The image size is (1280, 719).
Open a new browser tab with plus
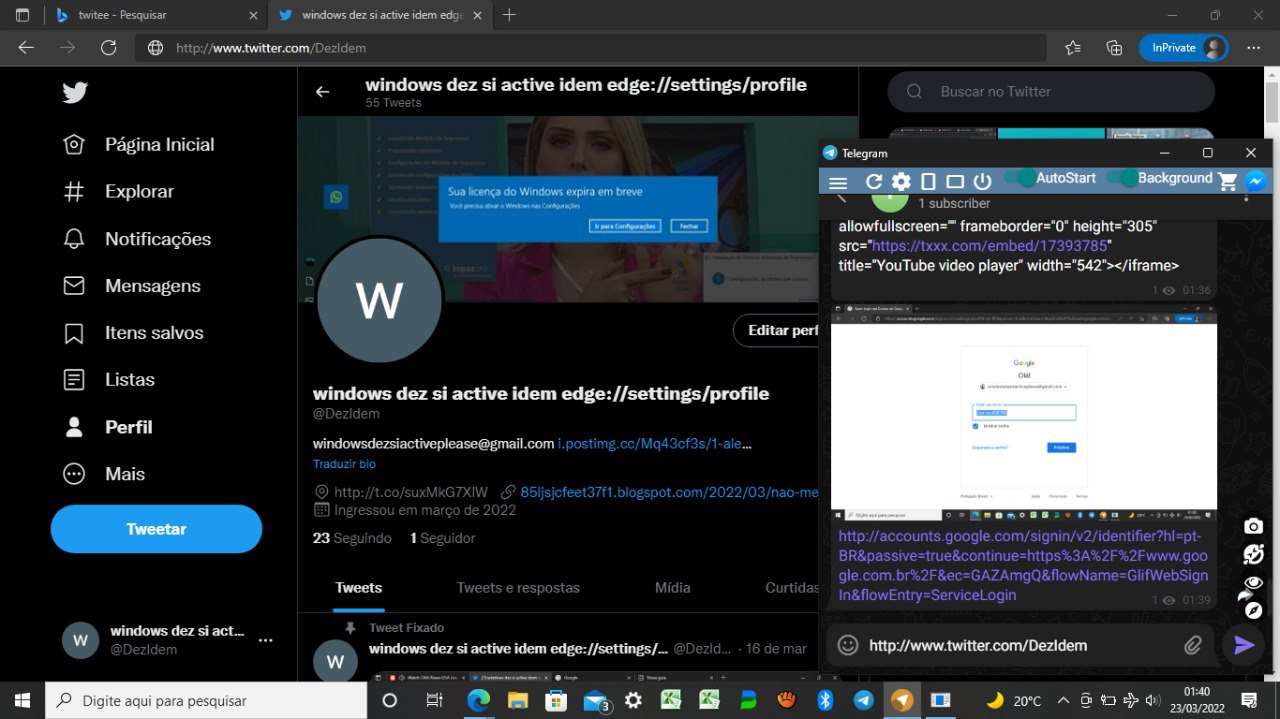pos(509,15)
